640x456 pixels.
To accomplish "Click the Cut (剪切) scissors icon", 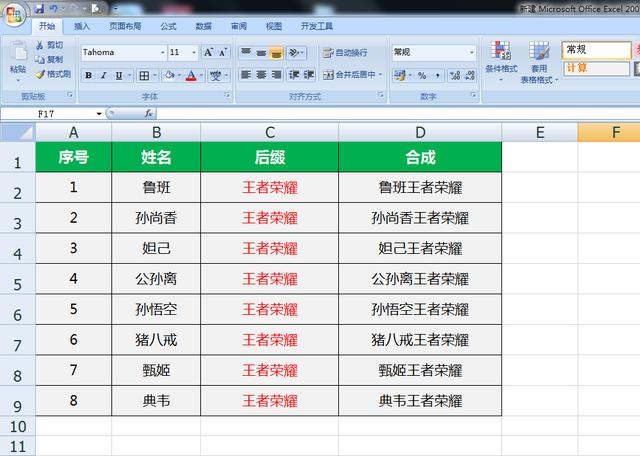I will click(40, 45).
